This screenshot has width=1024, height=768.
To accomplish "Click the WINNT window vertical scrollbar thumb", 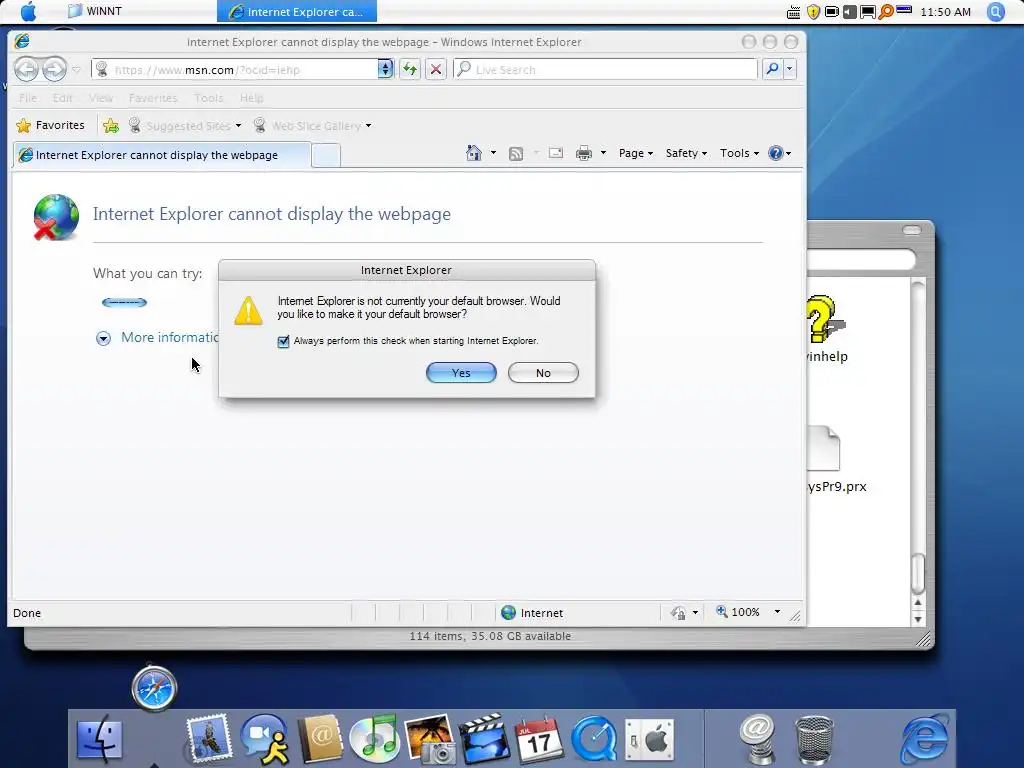I will click(x=918, y=573).
